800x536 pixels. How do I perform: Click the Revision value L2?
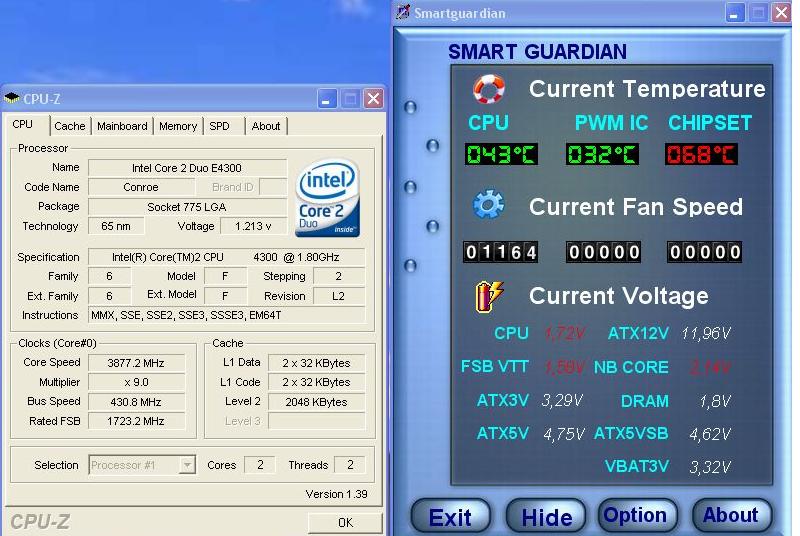[339, 296]
